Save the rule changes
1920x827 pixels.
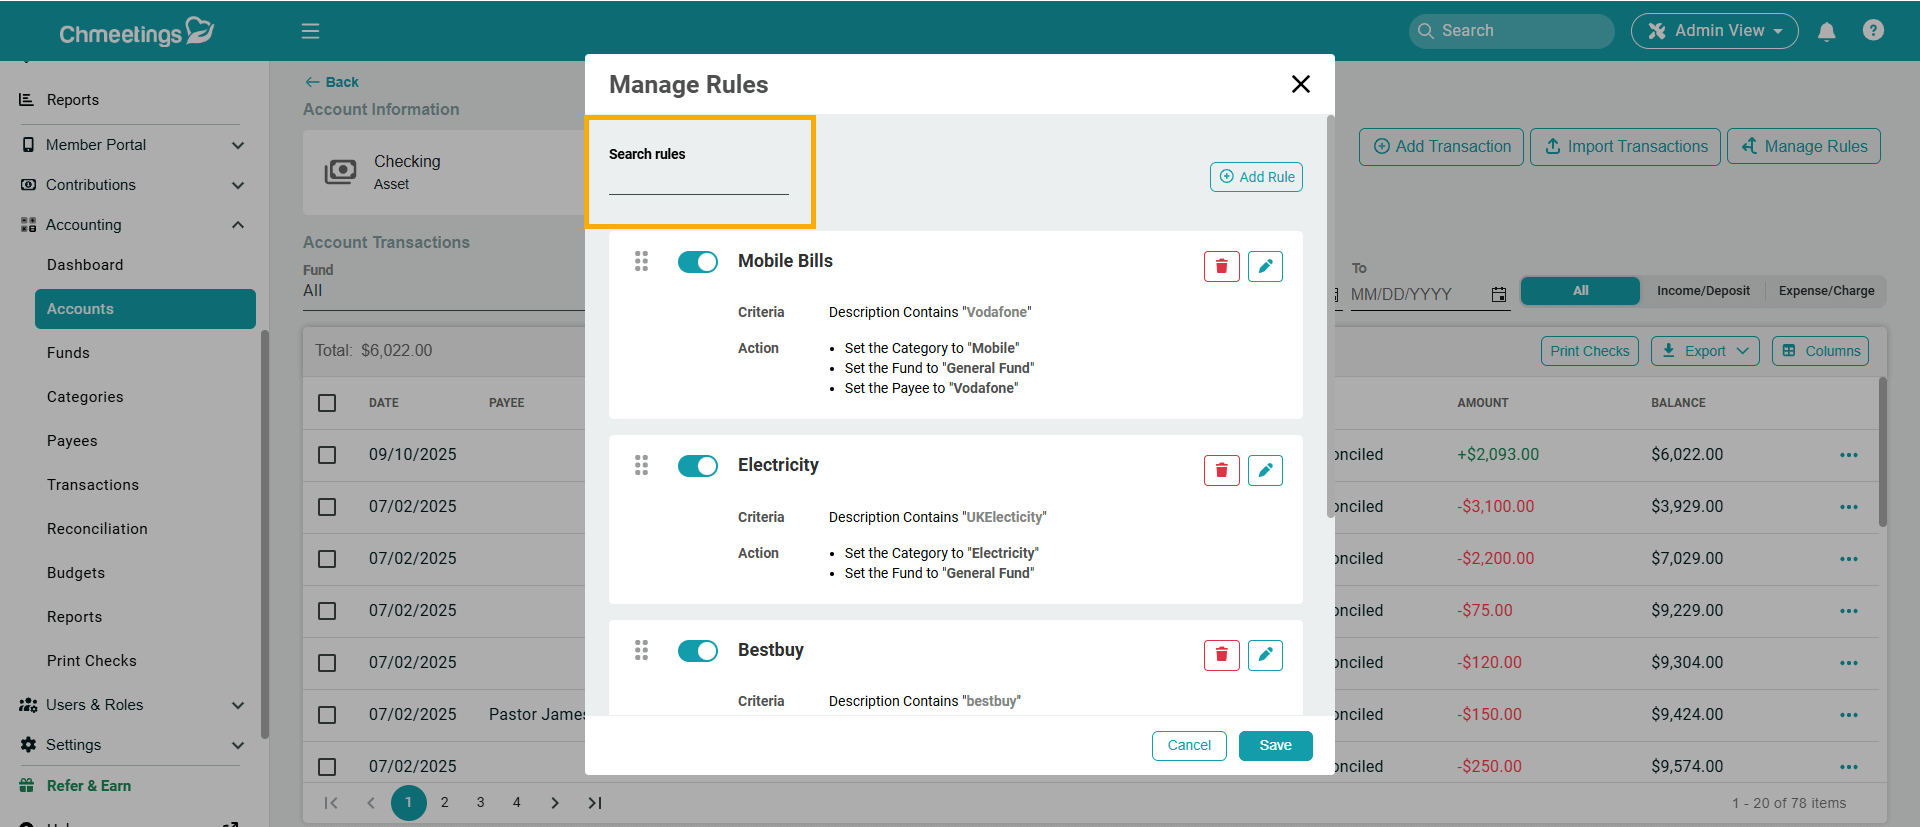click(1275, 746)
